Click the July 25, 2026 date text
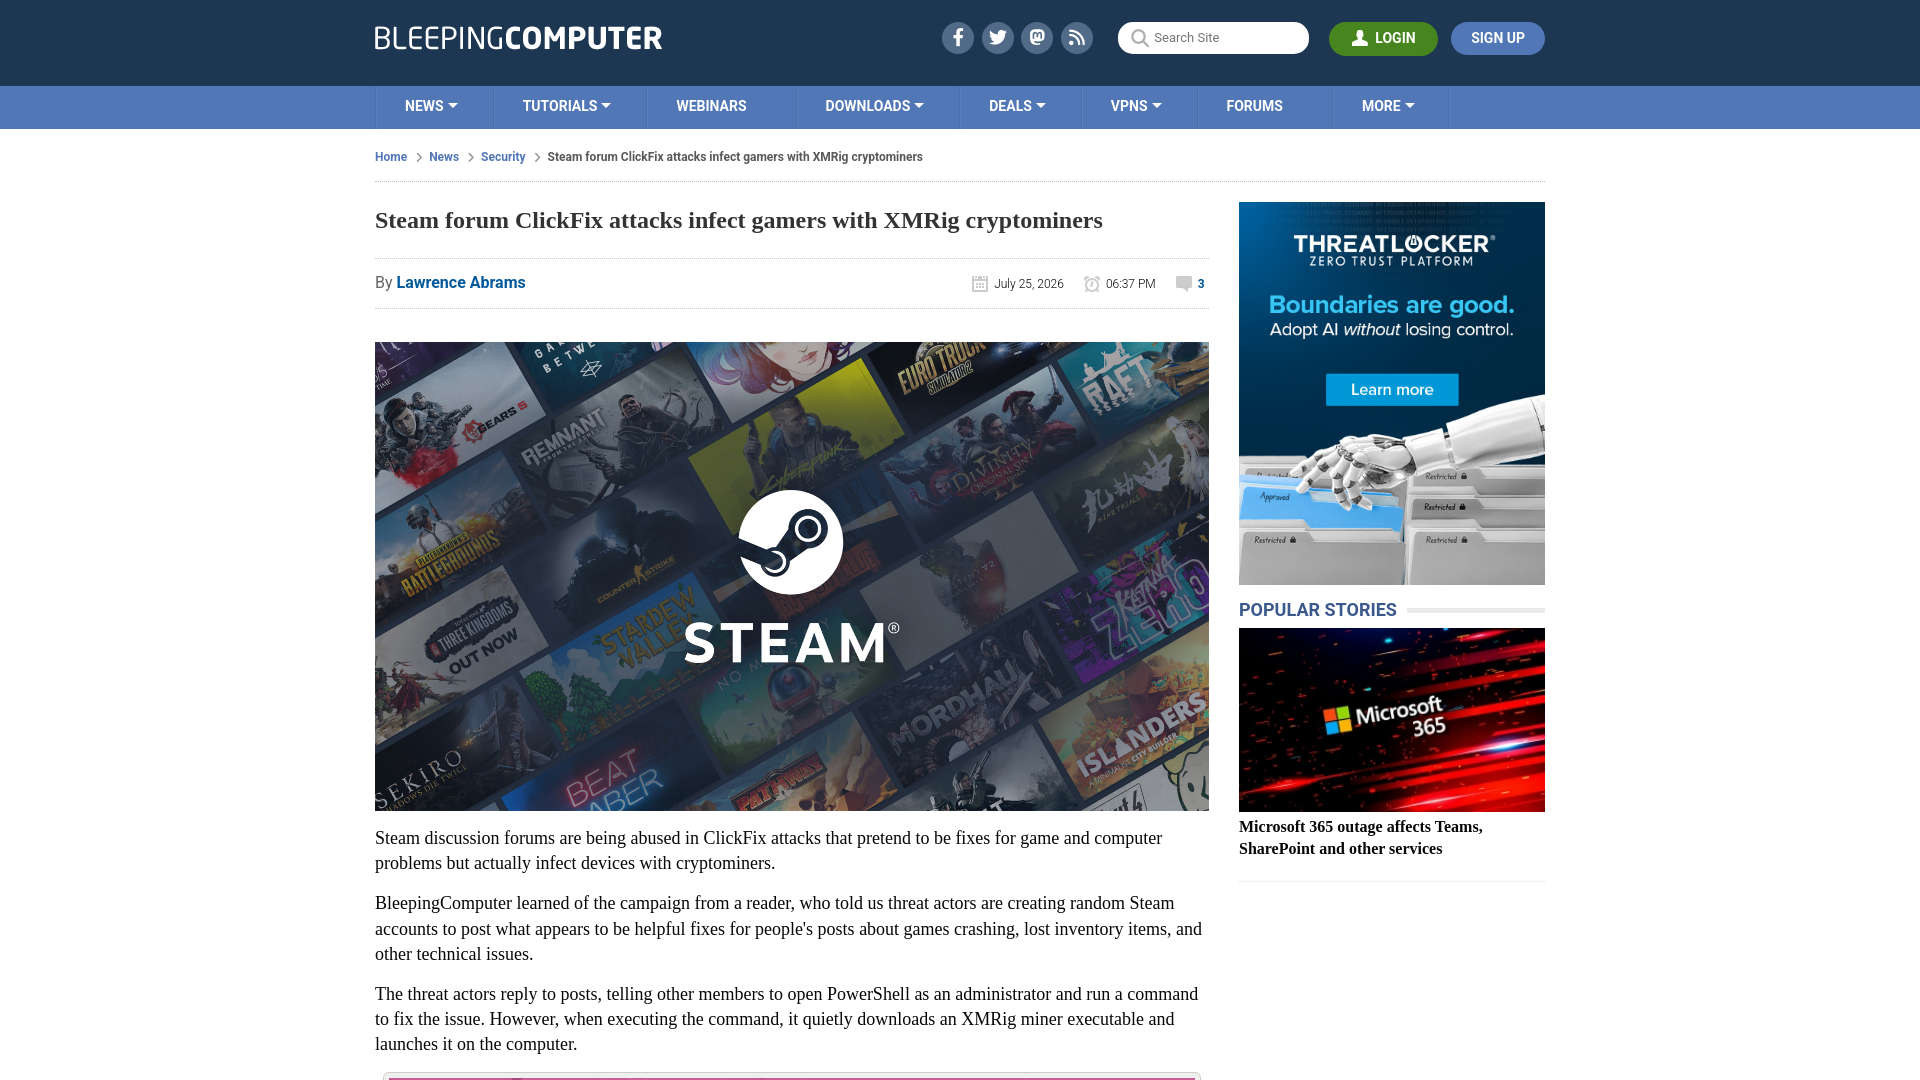Screen dimensions: 1920x1080 tap(1029, 284)
